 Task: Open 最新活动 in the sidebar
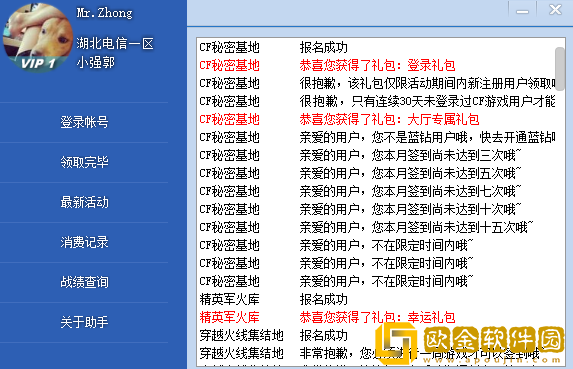pyautogui.click(x=84, y=202)
